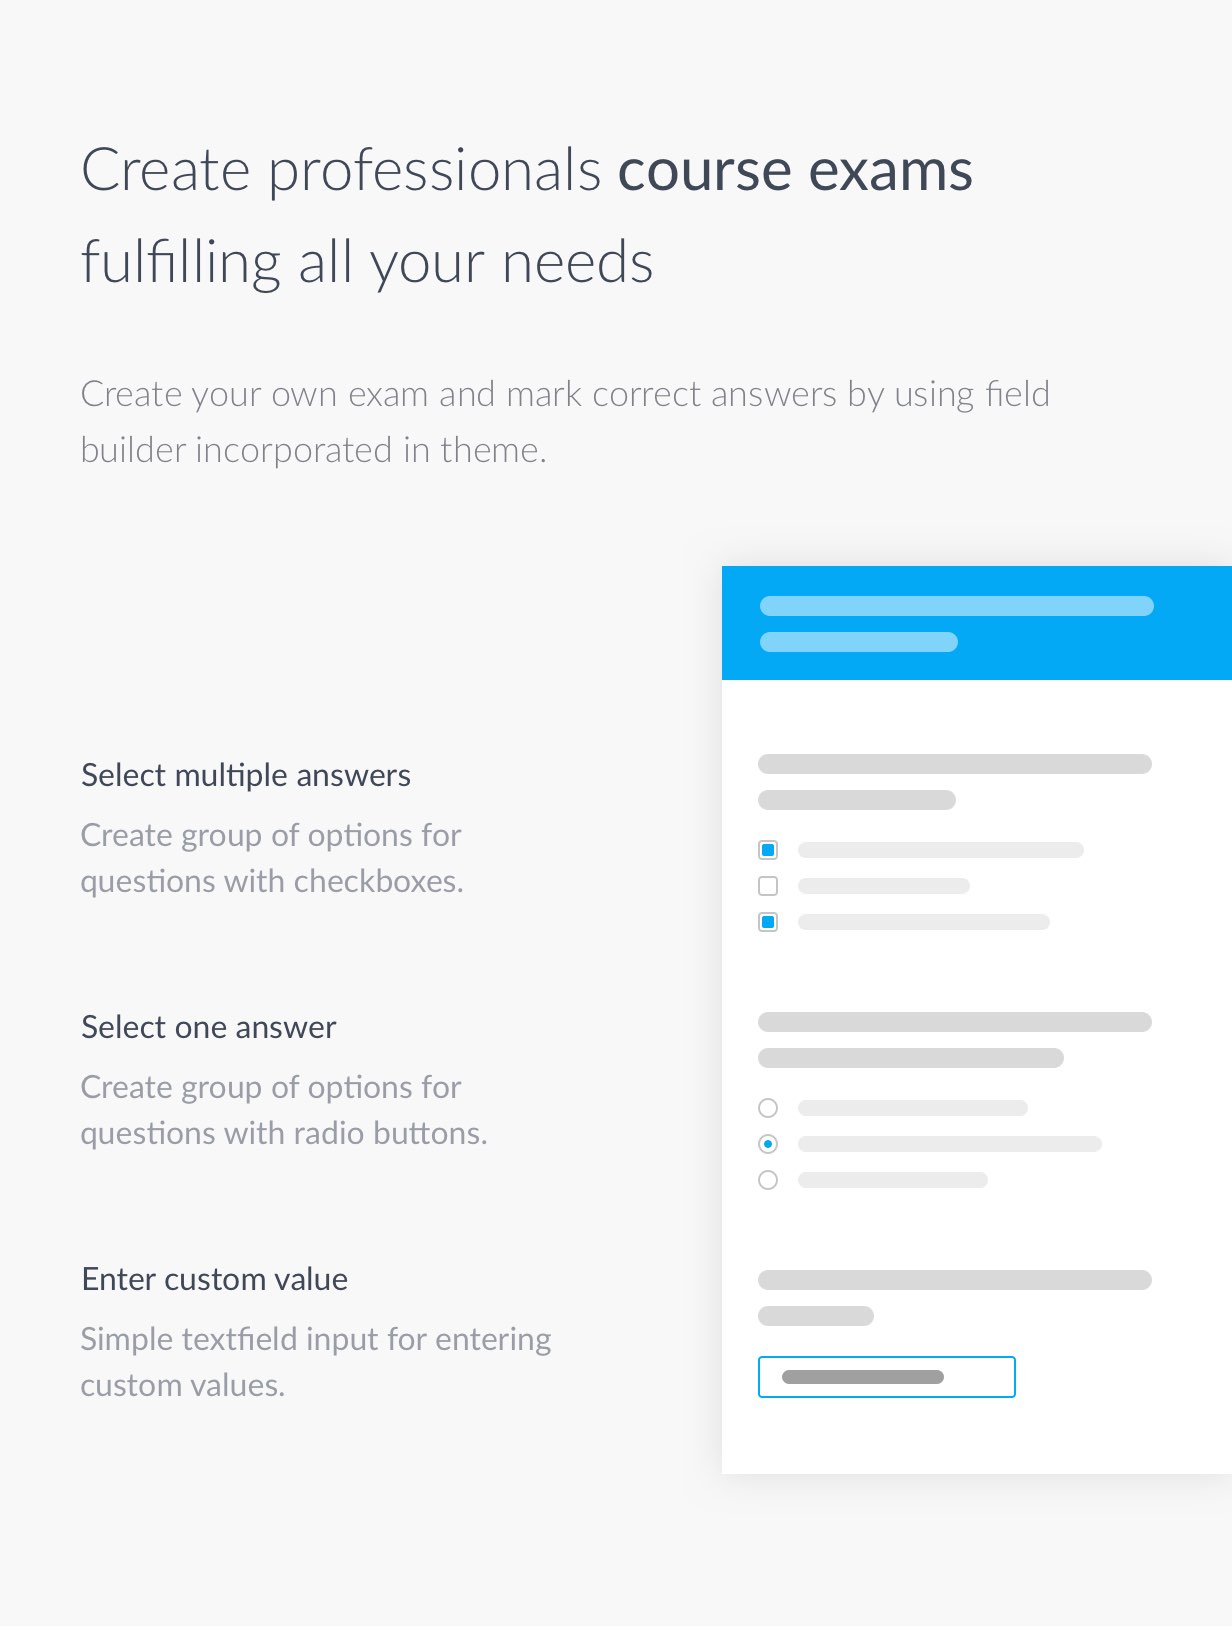Image resolution: width=1232 pixels, height=1626 pixels.
Task: Click the selected radio option's placeholder label
Action: [950, 1144]
